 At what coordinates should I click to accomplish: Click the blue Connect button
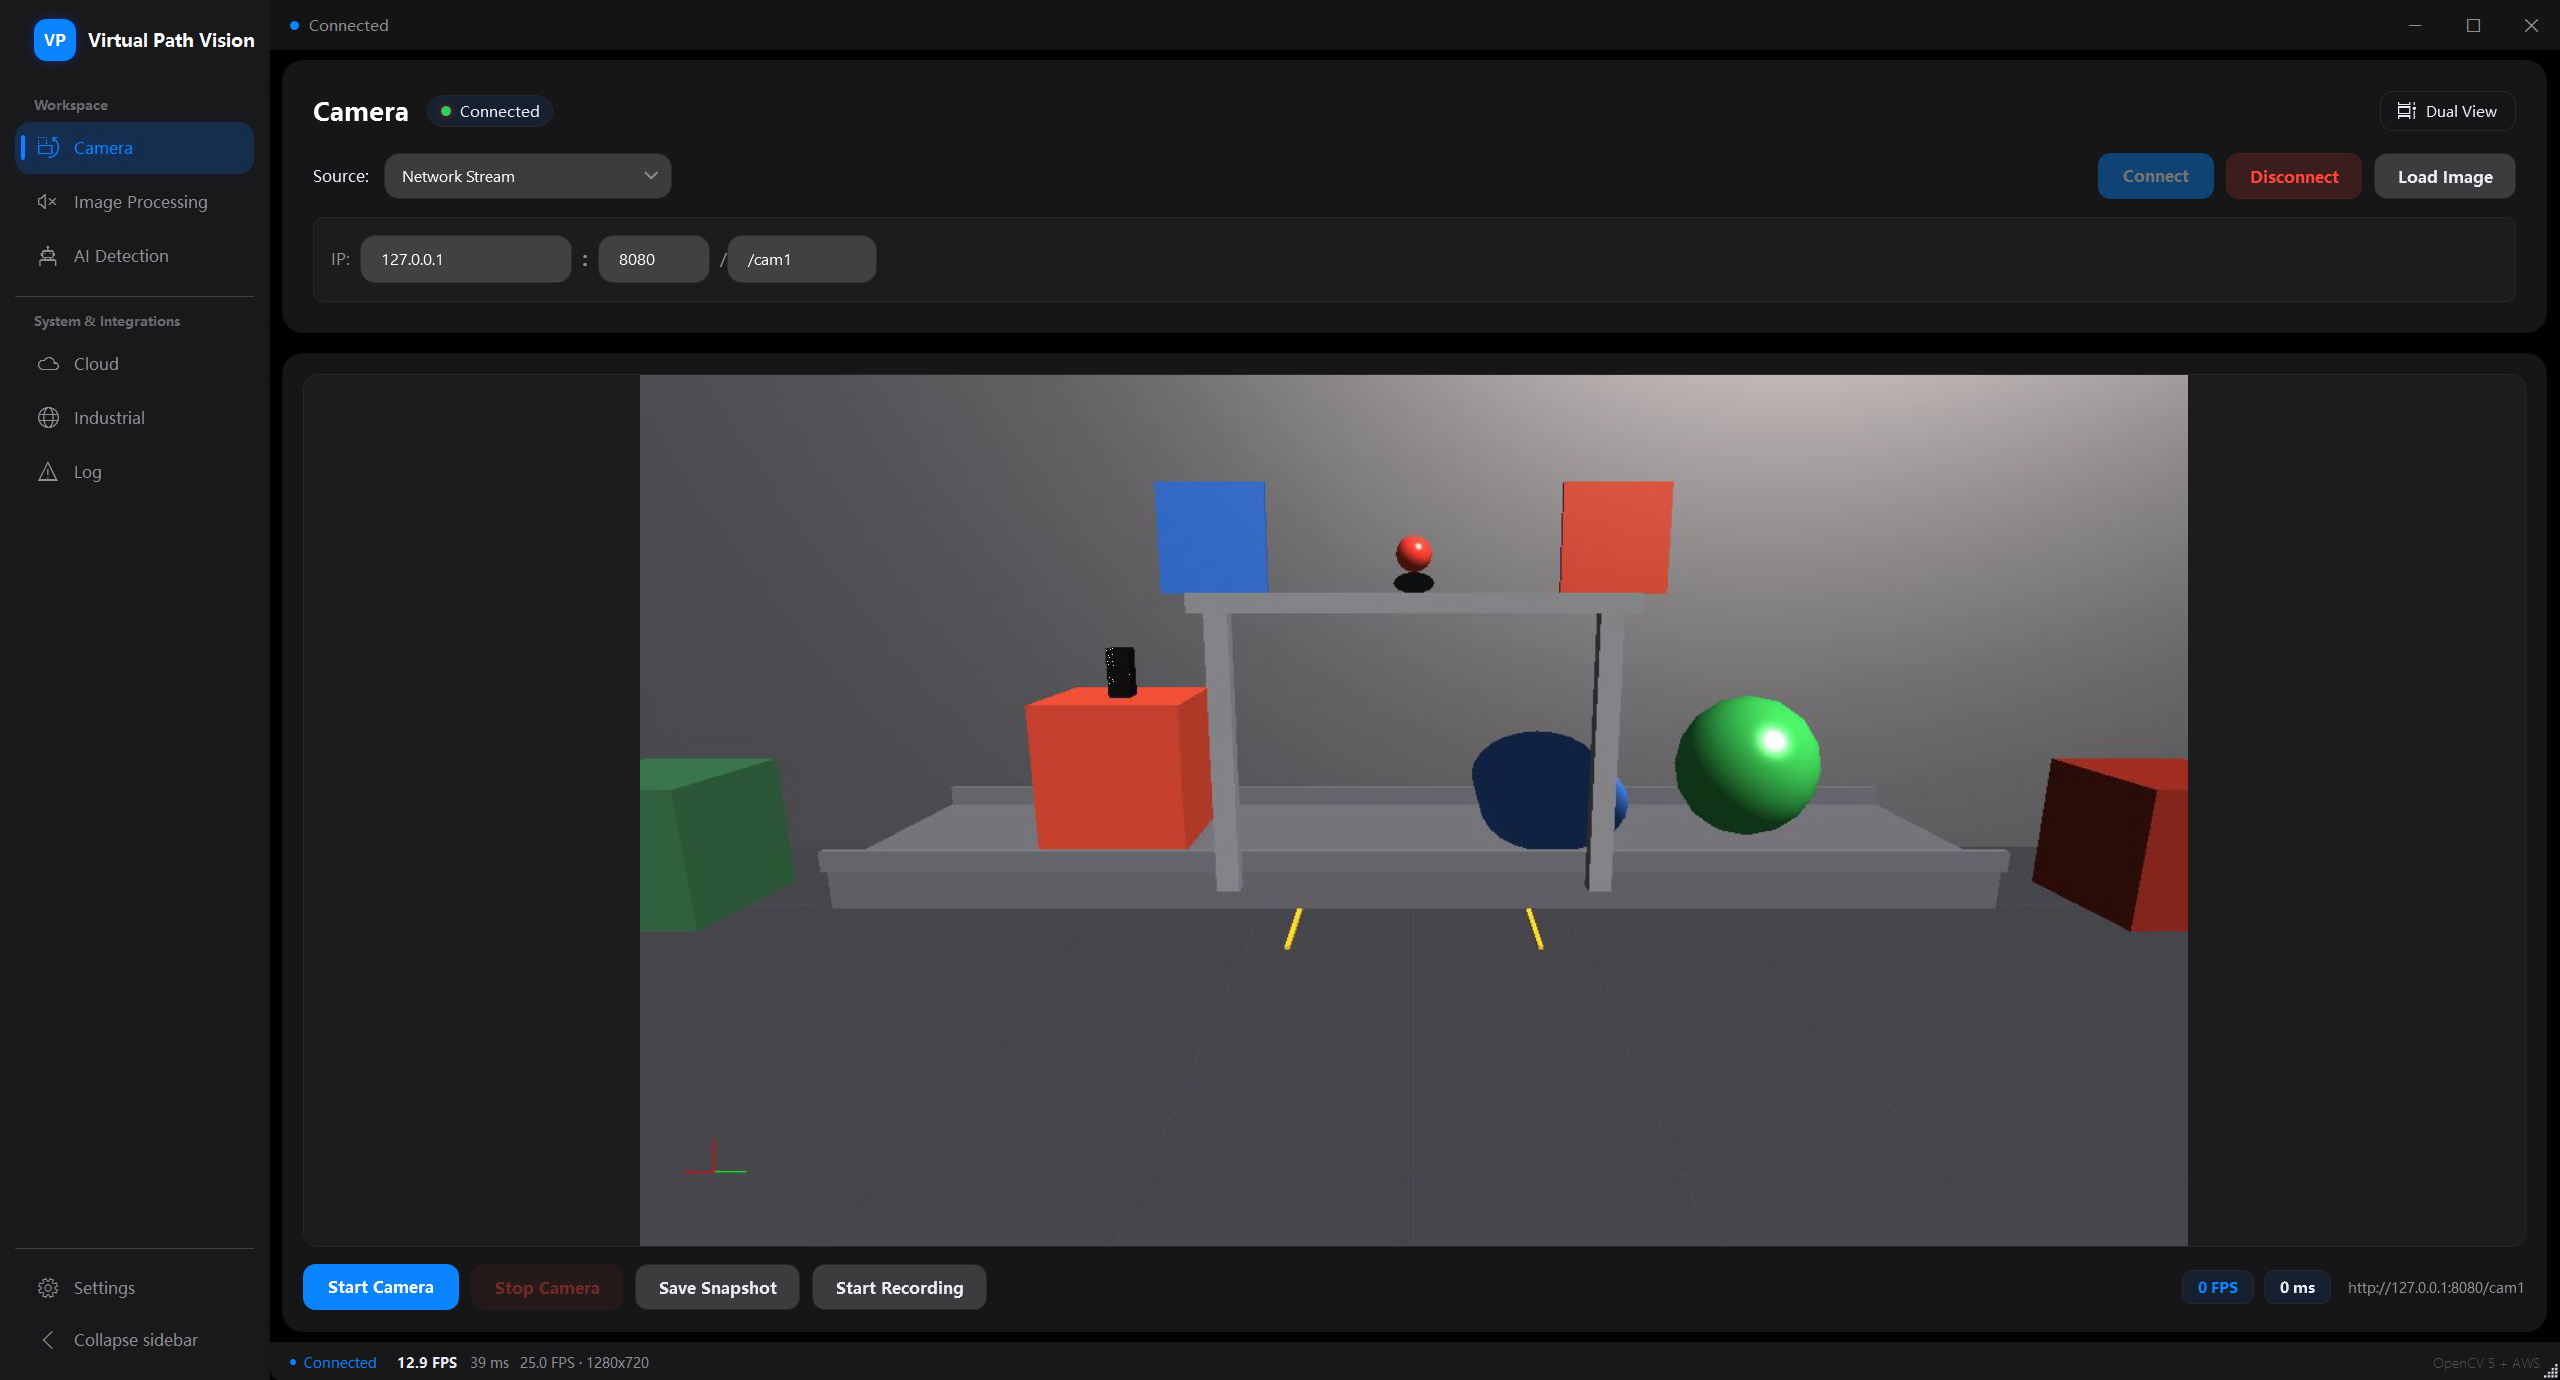[x=2155, y=176]
